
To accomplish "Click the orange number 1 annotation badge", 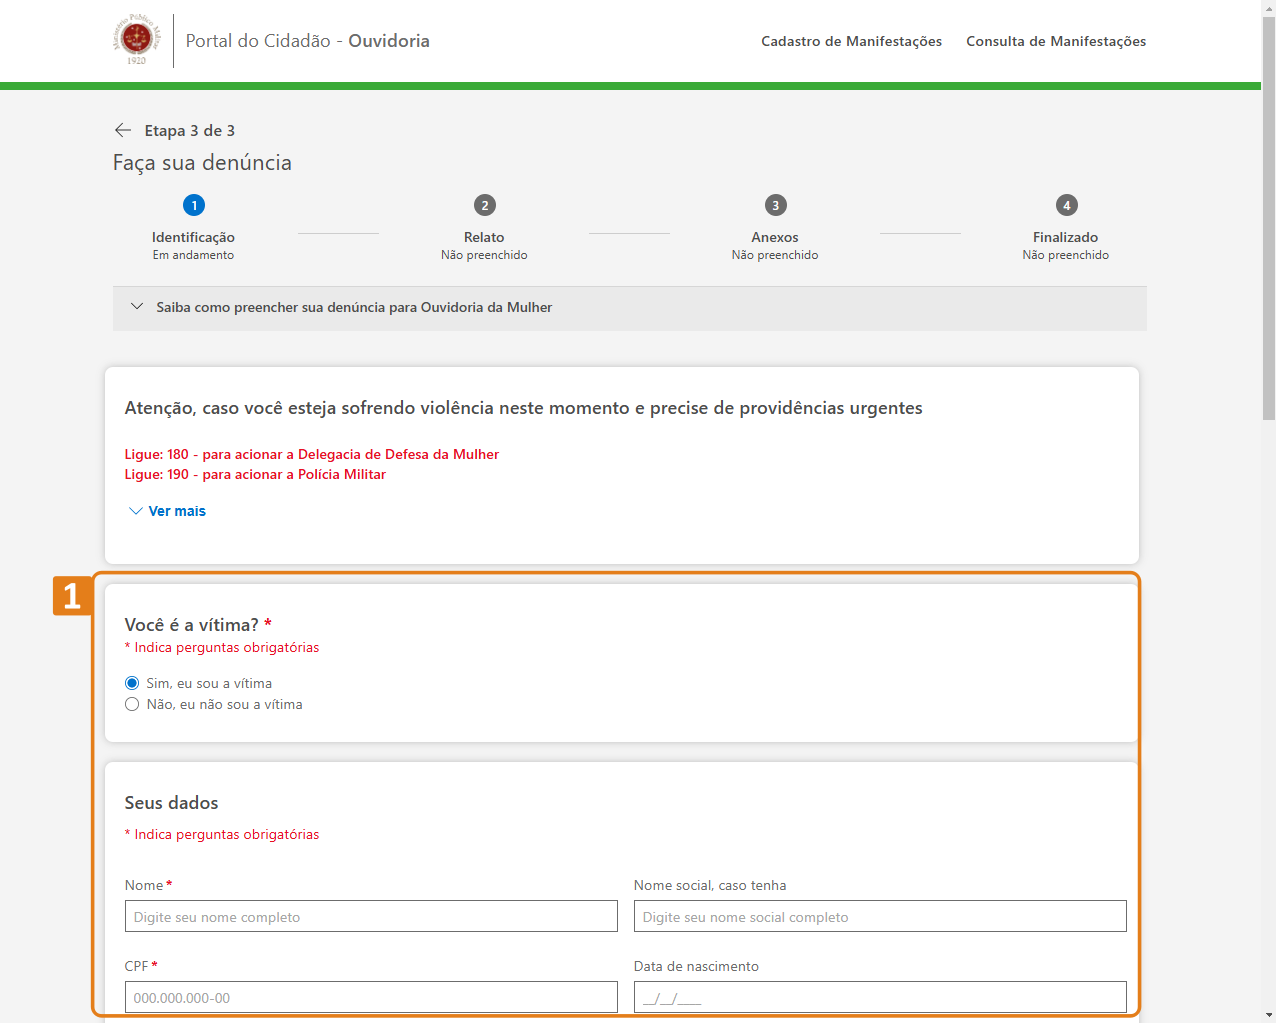I will point(72,596).
